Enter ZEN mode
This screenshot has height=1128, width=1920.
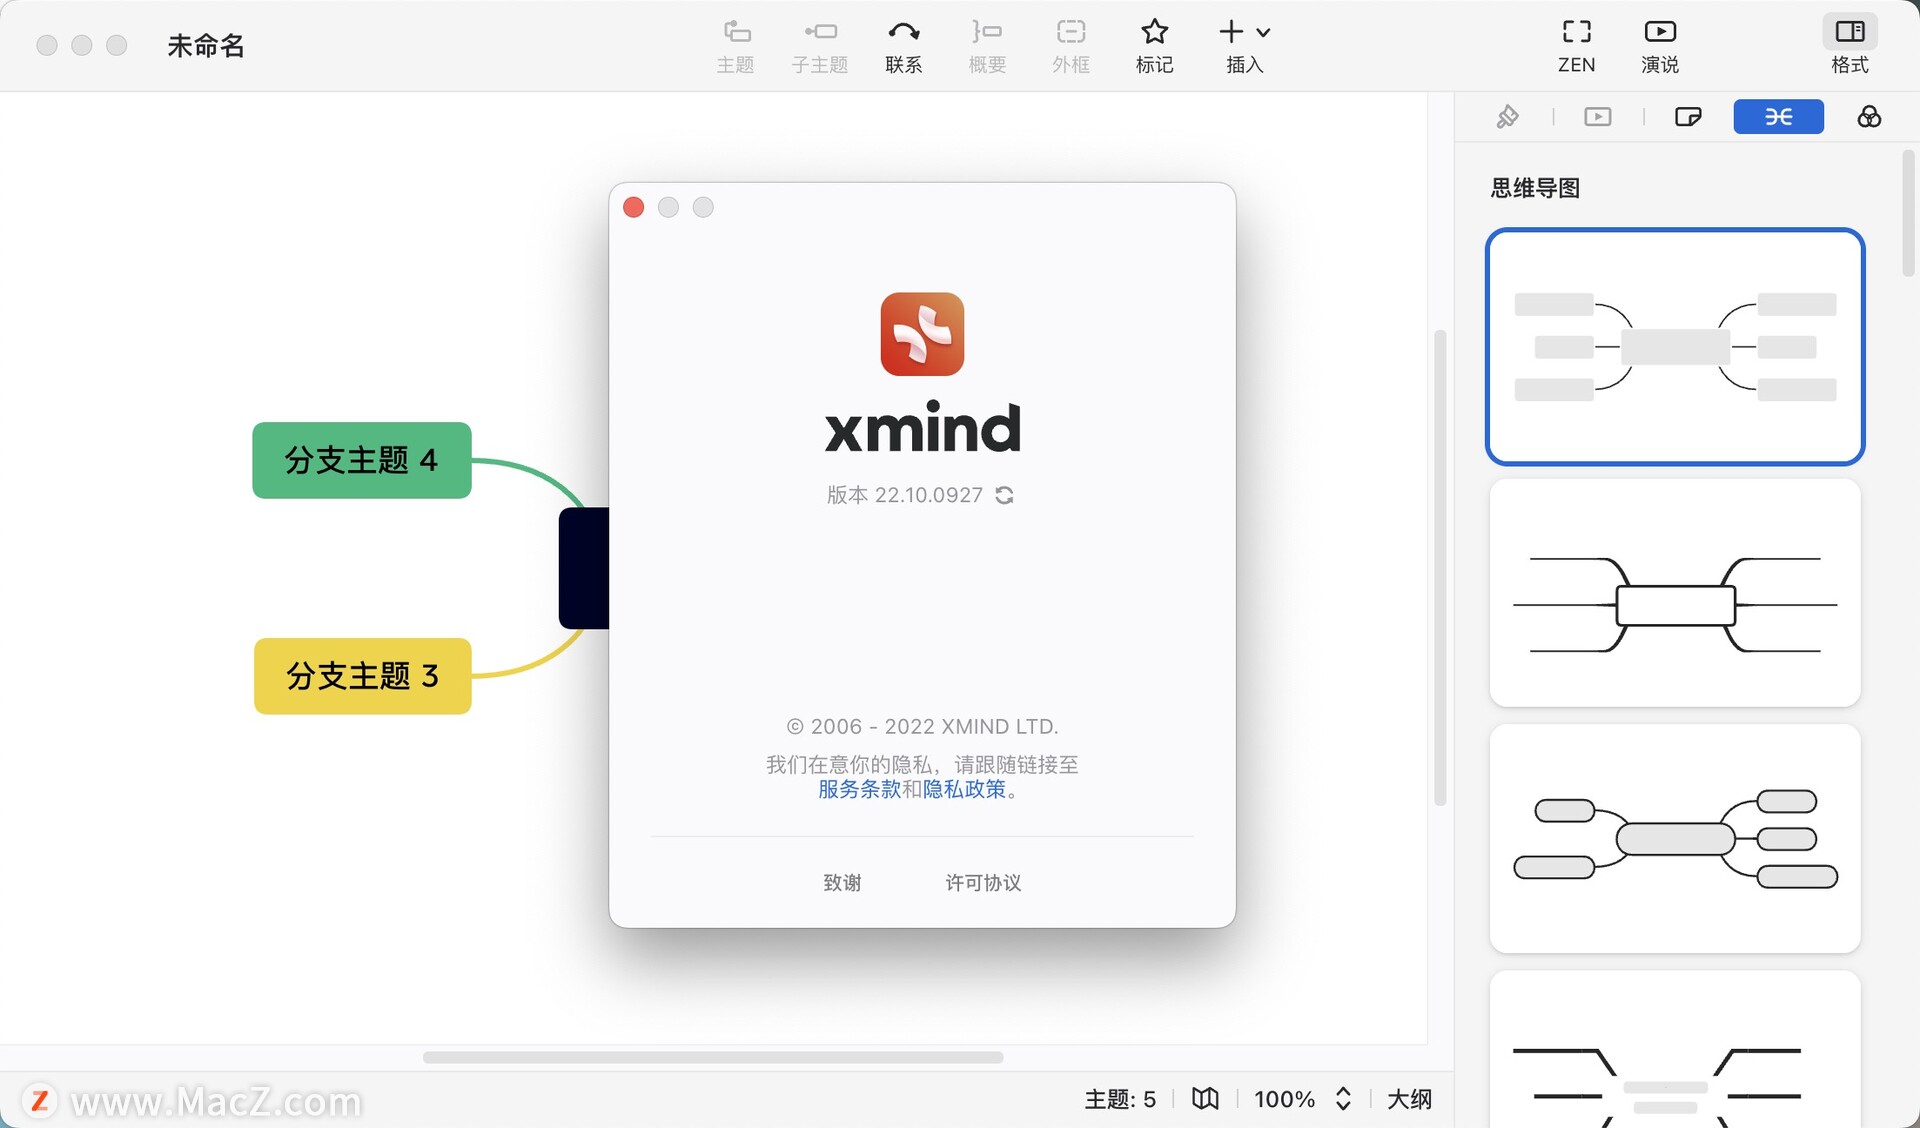[1576, 46]
